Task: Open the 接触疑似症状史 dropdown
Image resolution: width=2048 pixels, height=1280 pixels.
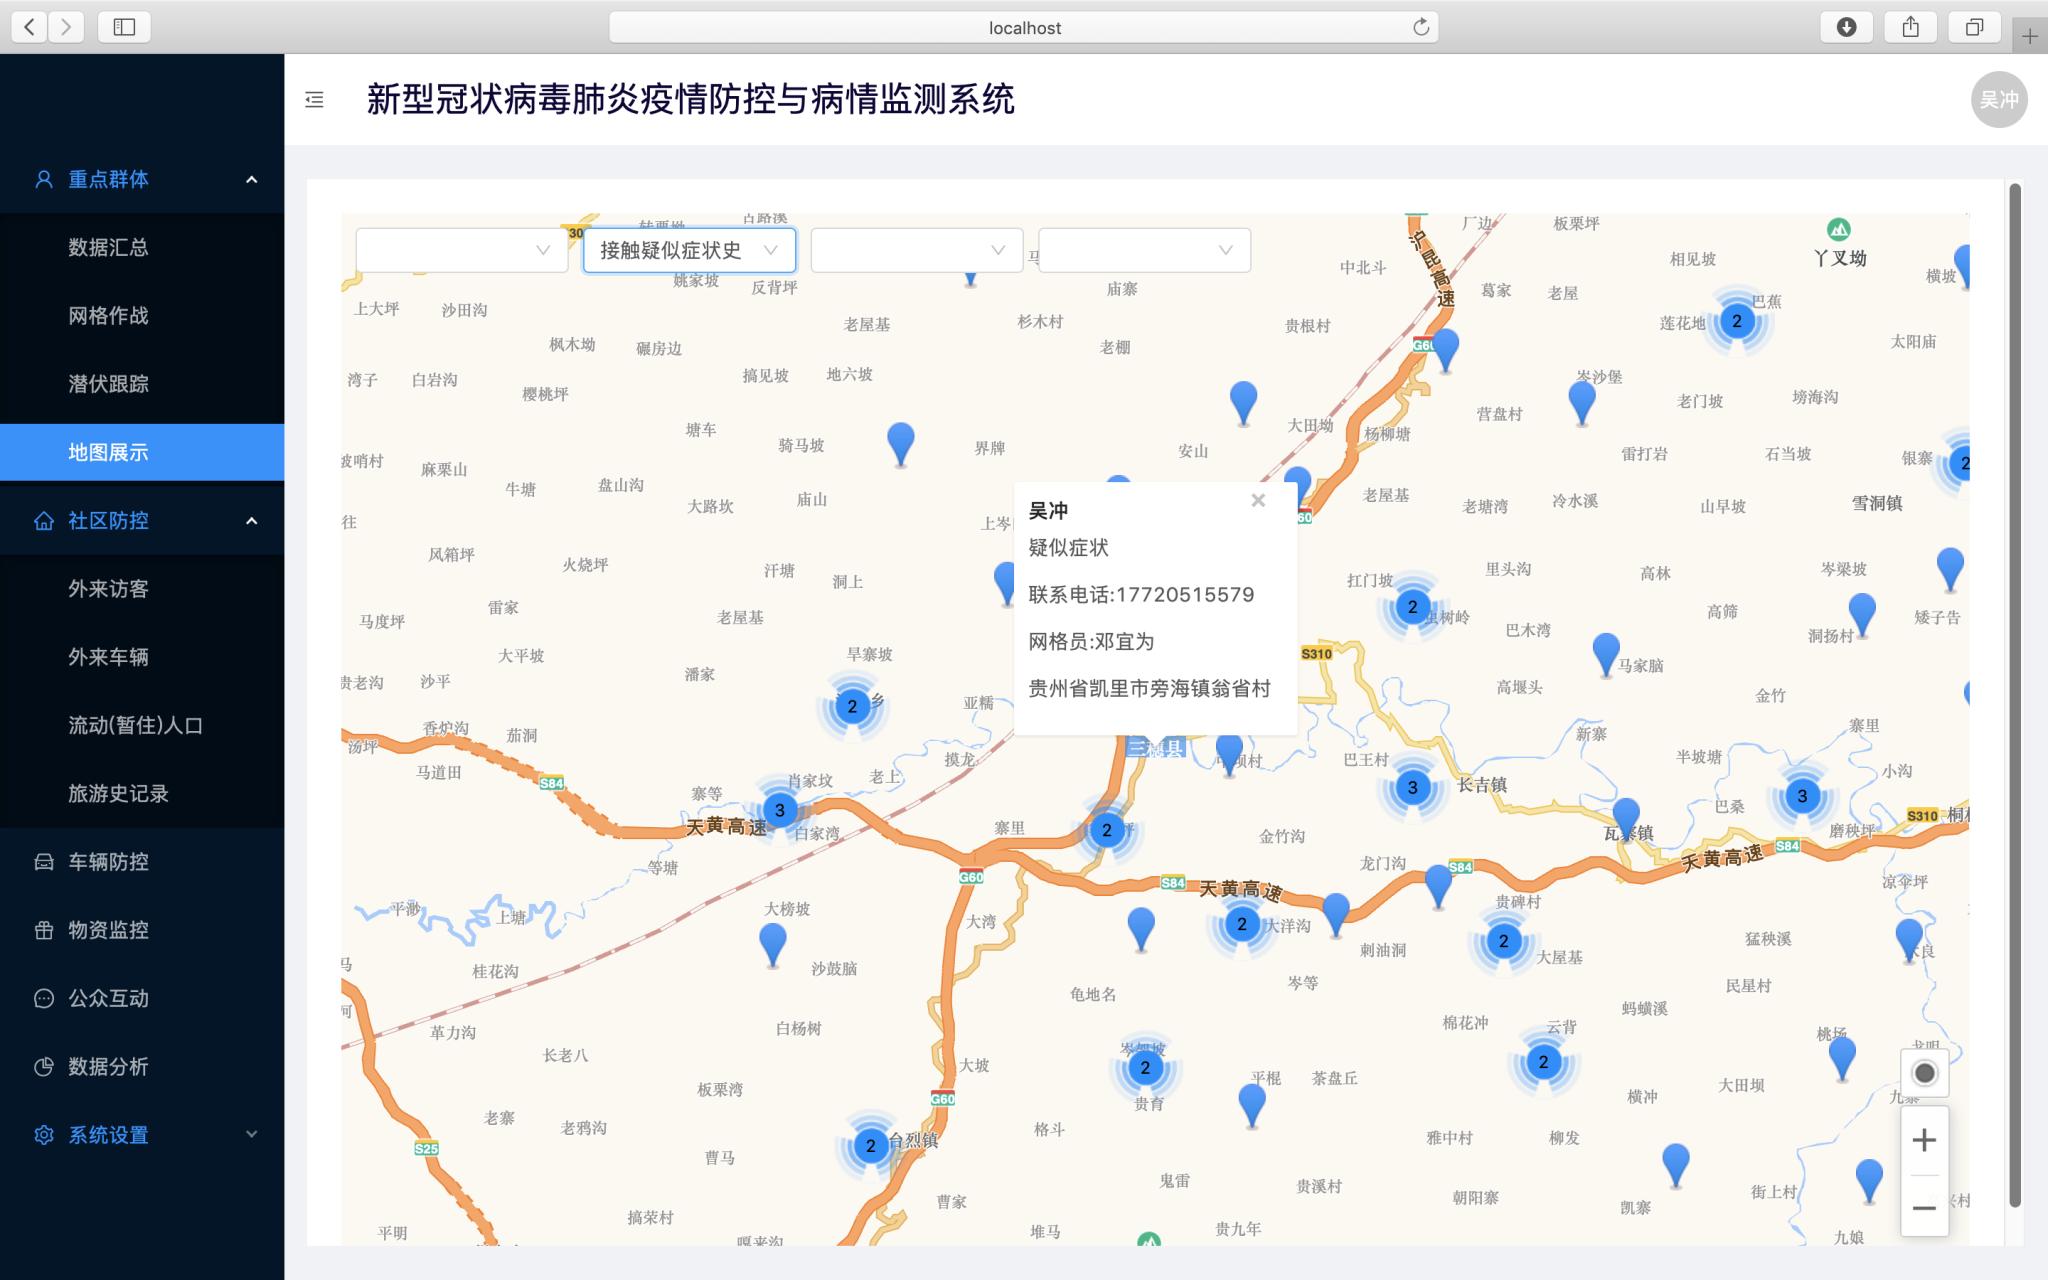Action: (689, 250)
